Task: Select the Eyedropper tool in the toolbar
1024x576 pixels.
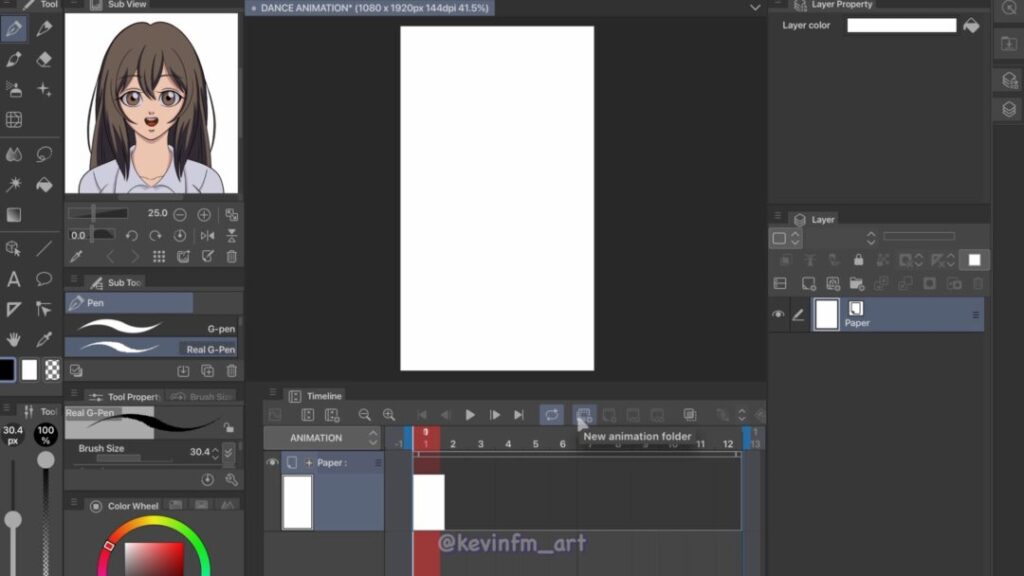Action: tap(44, 339)
